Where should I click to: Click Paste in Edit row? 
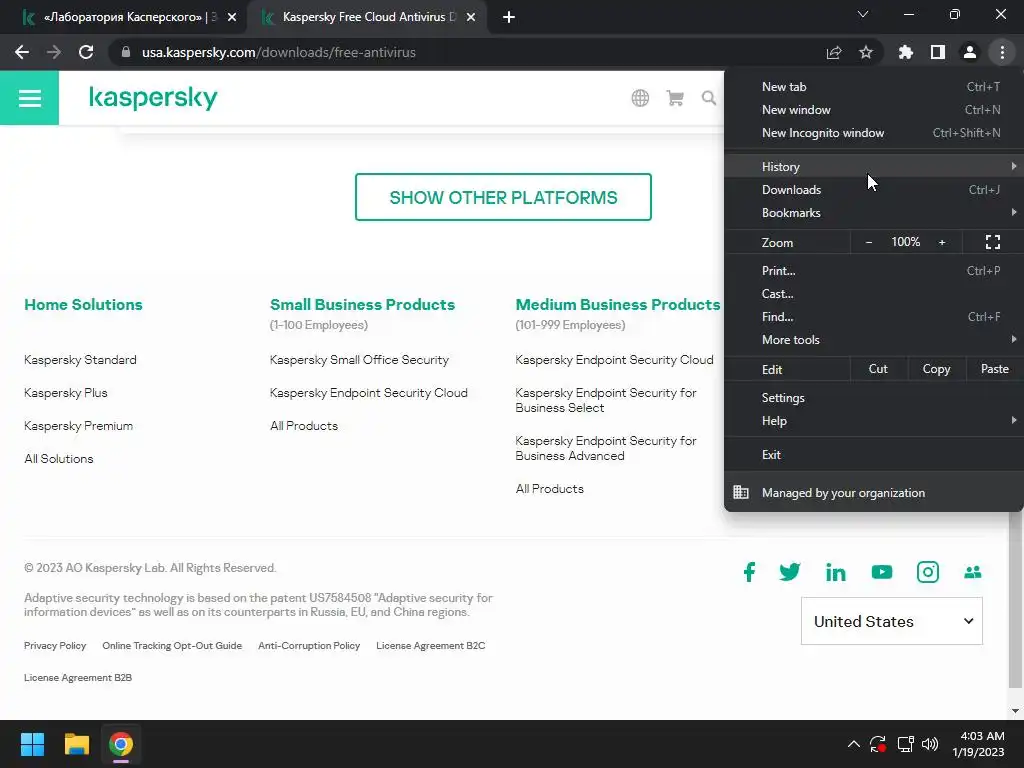click(x=995, y=369)
